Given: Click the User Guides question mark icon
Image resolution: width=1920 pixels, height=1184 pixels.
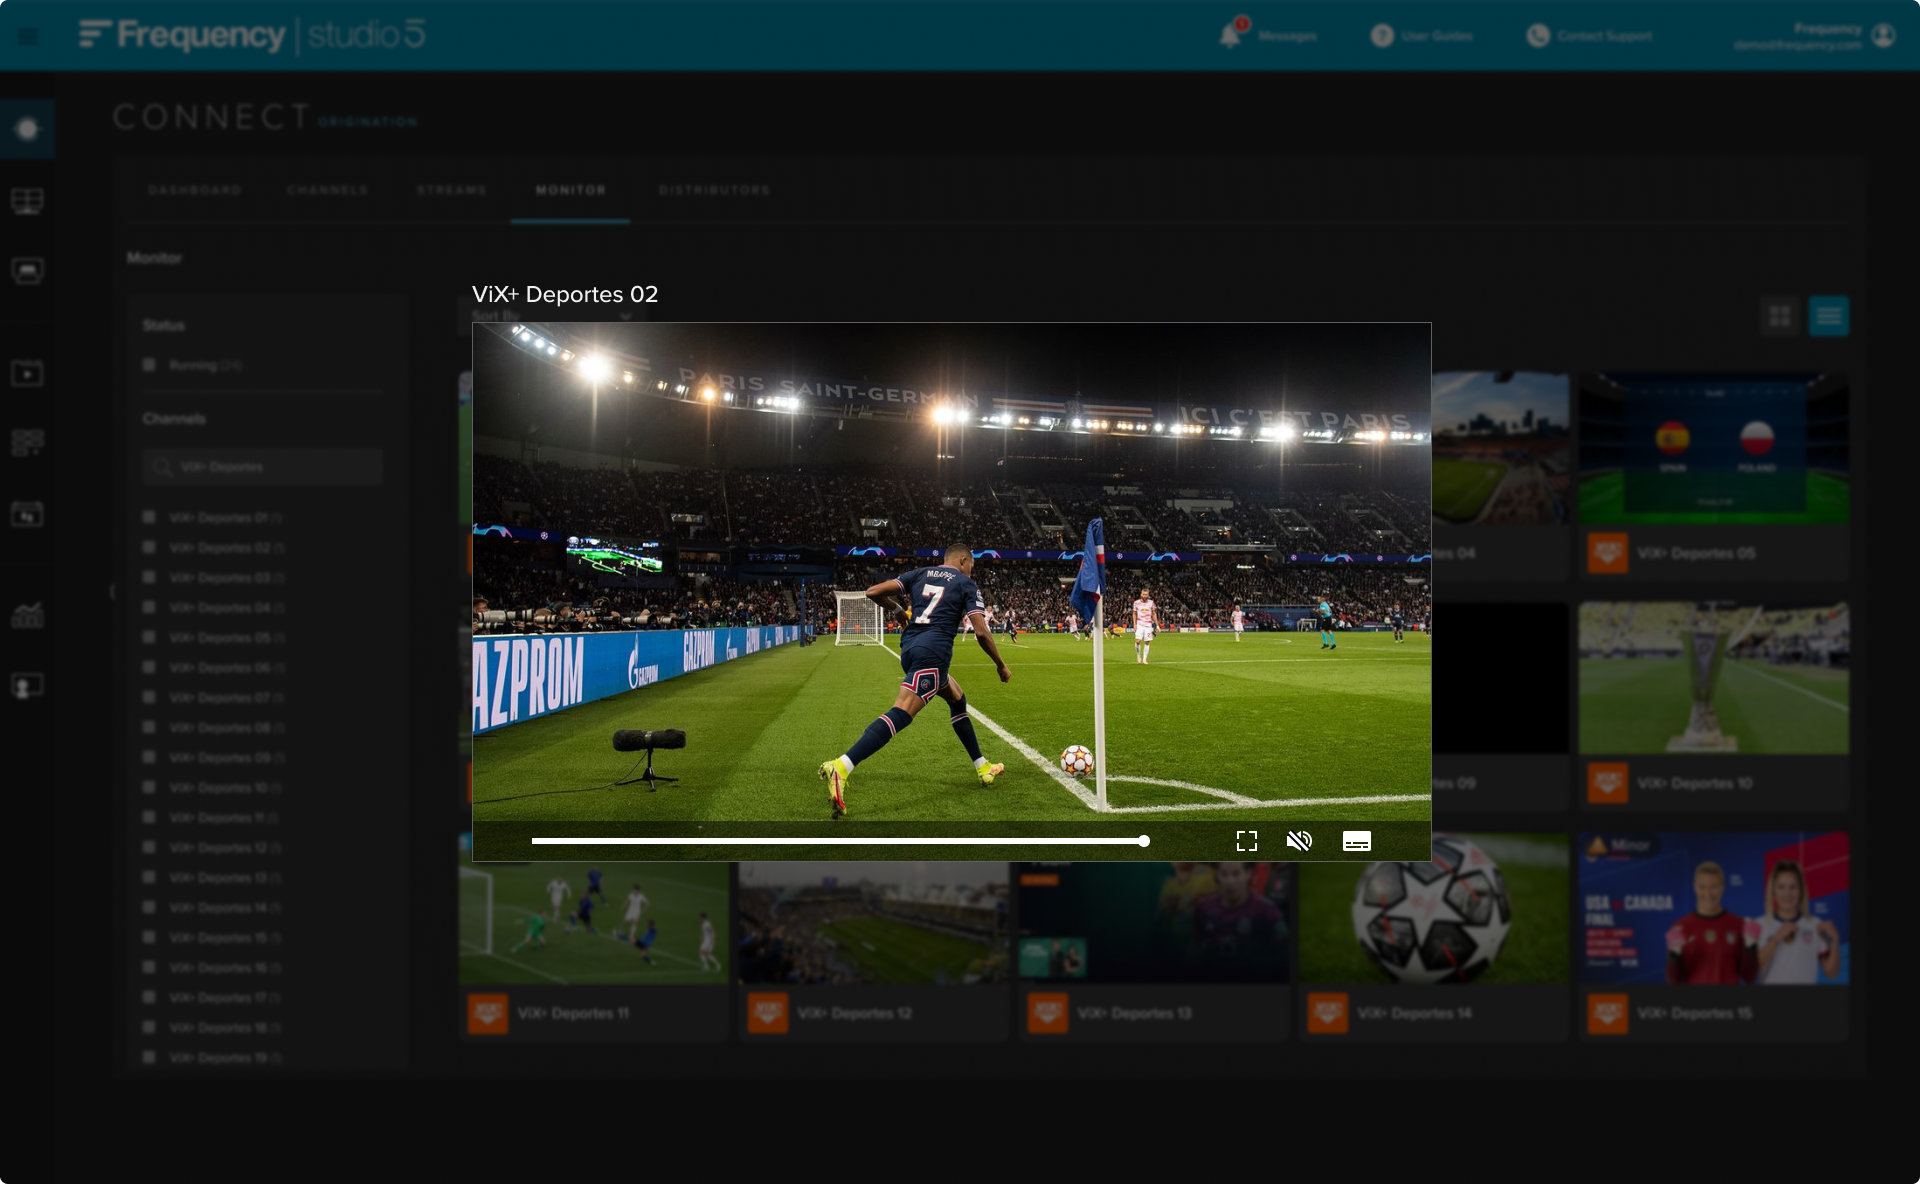Looking at the screenshot, I should point(1382,36).
